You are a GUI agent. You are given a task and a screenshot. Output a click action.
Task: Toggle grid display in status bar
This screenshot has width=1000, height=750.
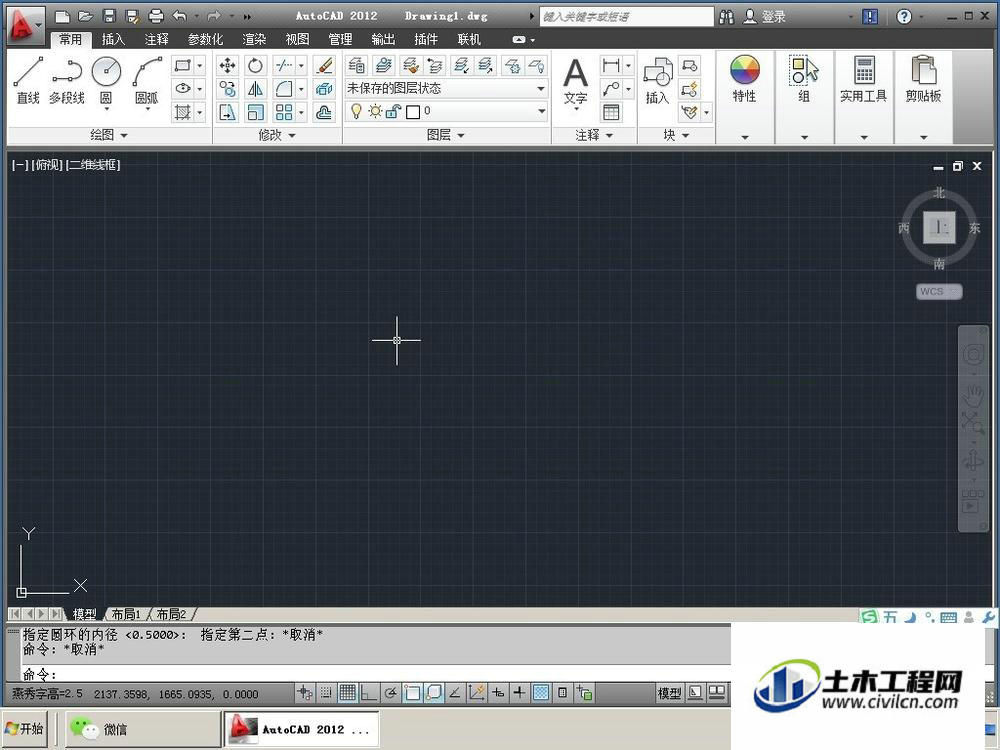point(348,692)
